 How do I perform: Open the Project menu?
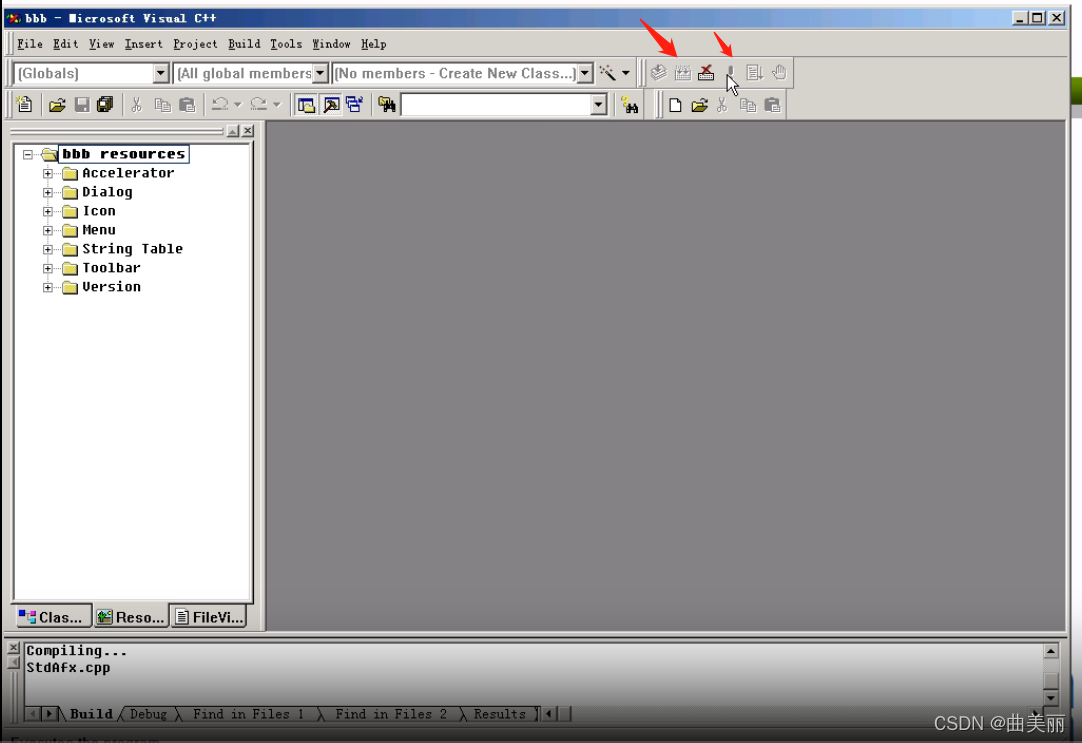[x=195, y=44]
